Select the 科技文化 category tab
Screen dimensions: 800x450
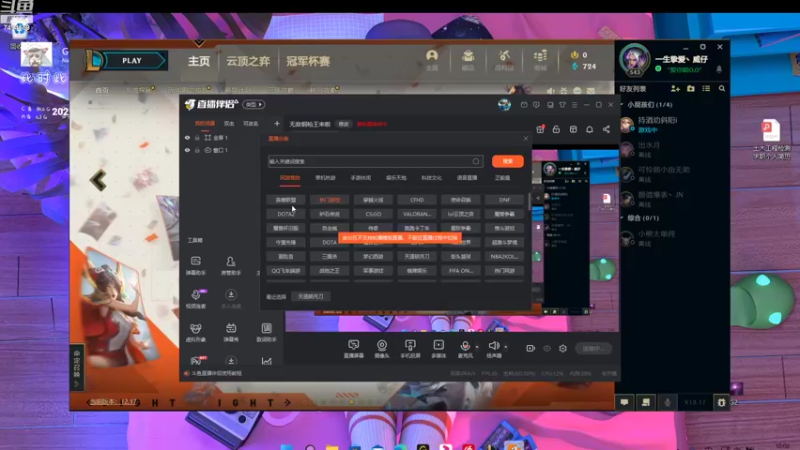432,178
